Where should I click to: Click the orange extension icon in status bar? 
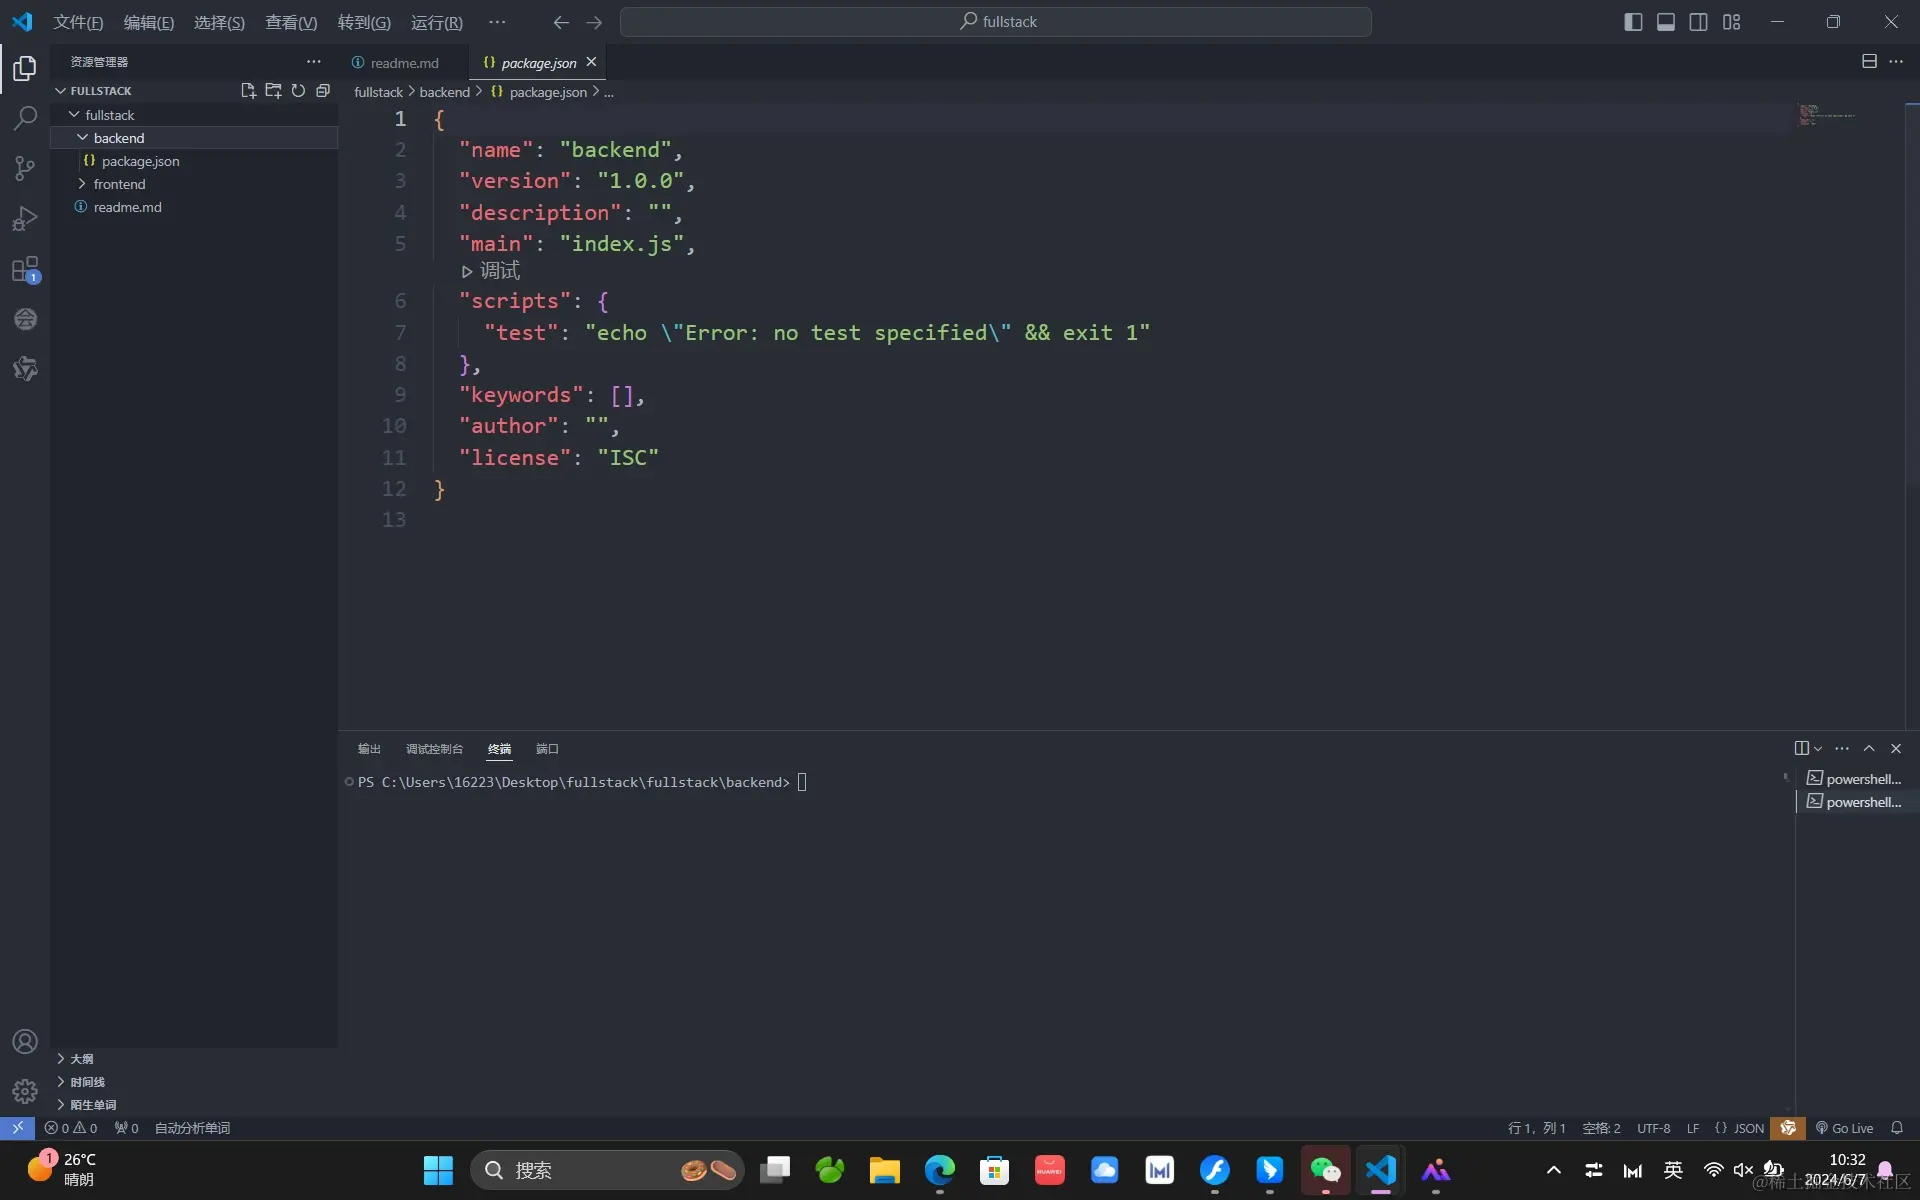point(1788,1128)
